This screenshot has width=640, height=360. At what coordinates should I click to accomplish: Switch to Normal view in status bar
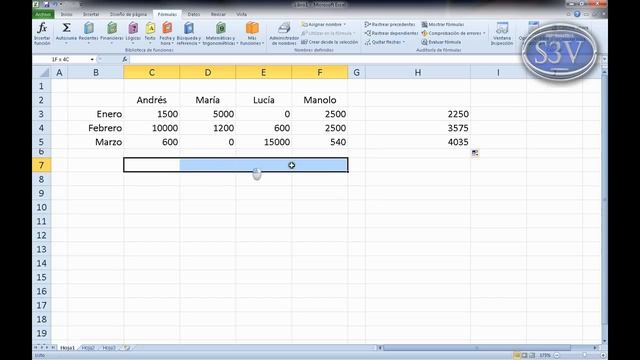coord(517,356)
